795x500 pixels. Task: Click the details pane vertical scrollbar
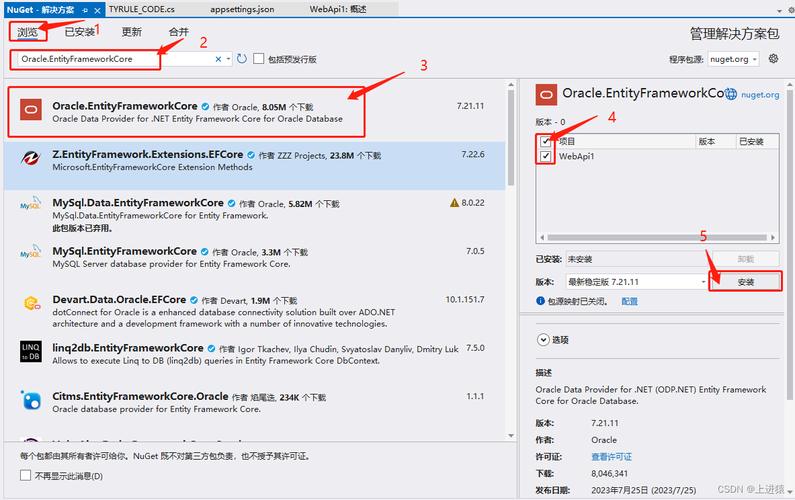point(790,243)
